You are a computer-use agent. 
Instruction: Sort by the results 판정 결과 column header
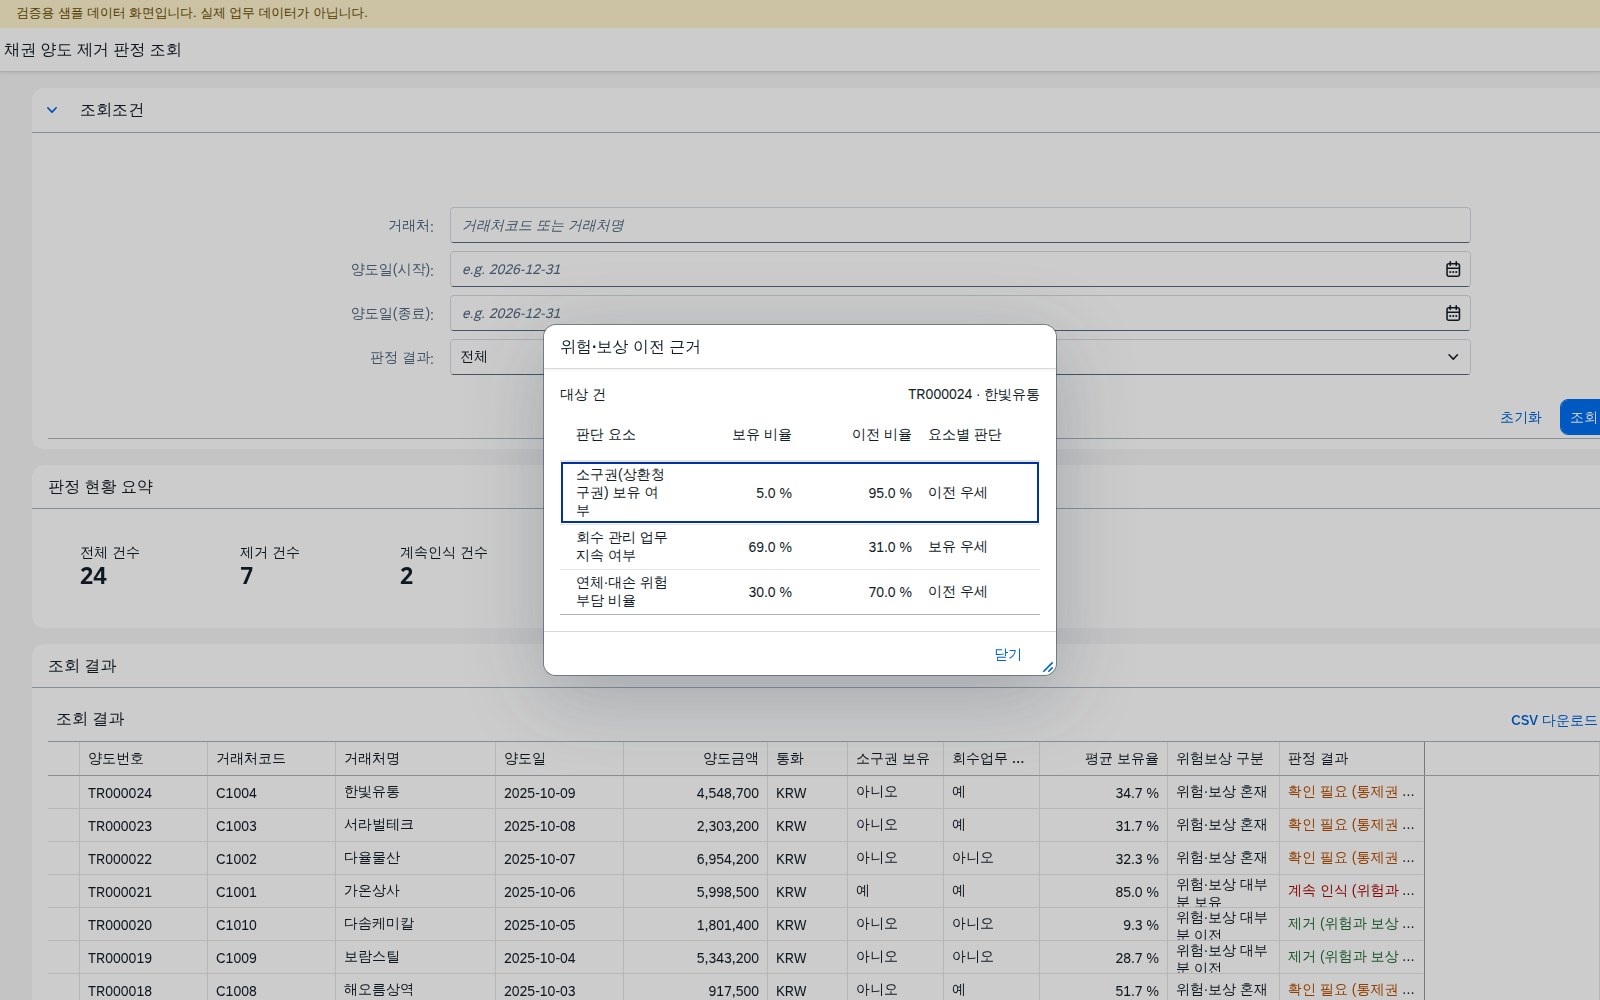pyautogui.click(x=1351, y=759)
